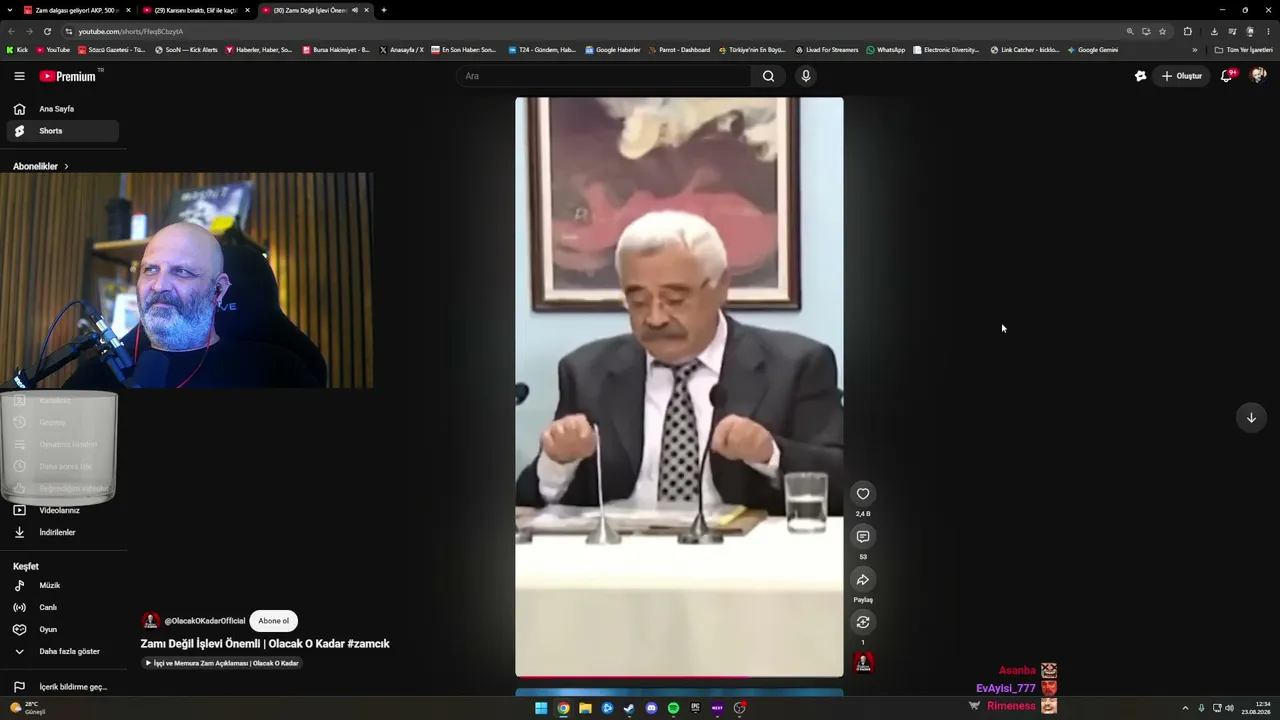The height and width of the screenshot is (720, 1280).
Task: Expand the Abonelikler section chevron
Action: pos(66,166)
